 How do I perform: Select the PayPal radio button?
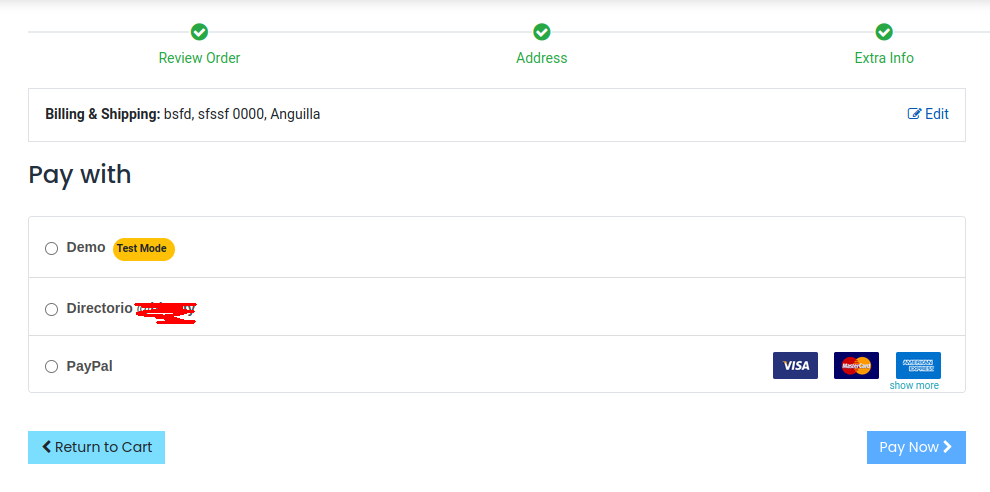(x=51, y=367)
